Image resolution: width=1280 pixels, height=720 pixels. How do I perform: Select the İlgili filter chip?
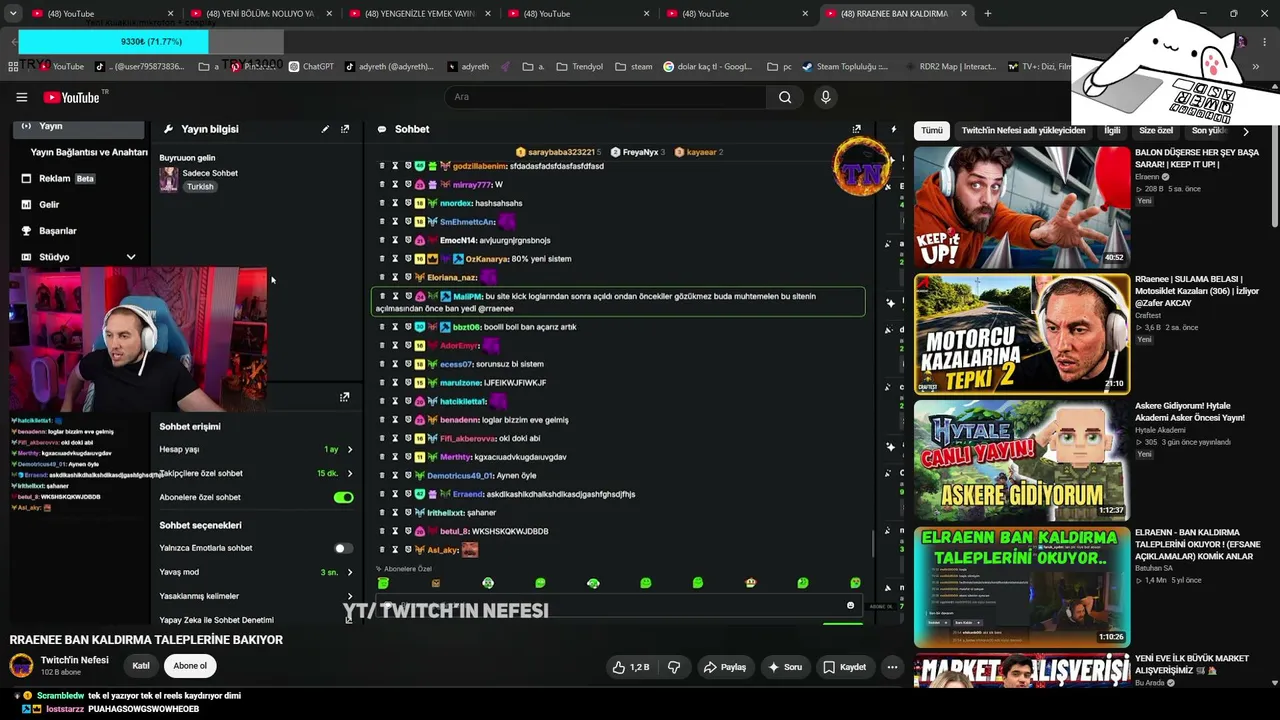tap(1112, 131)
